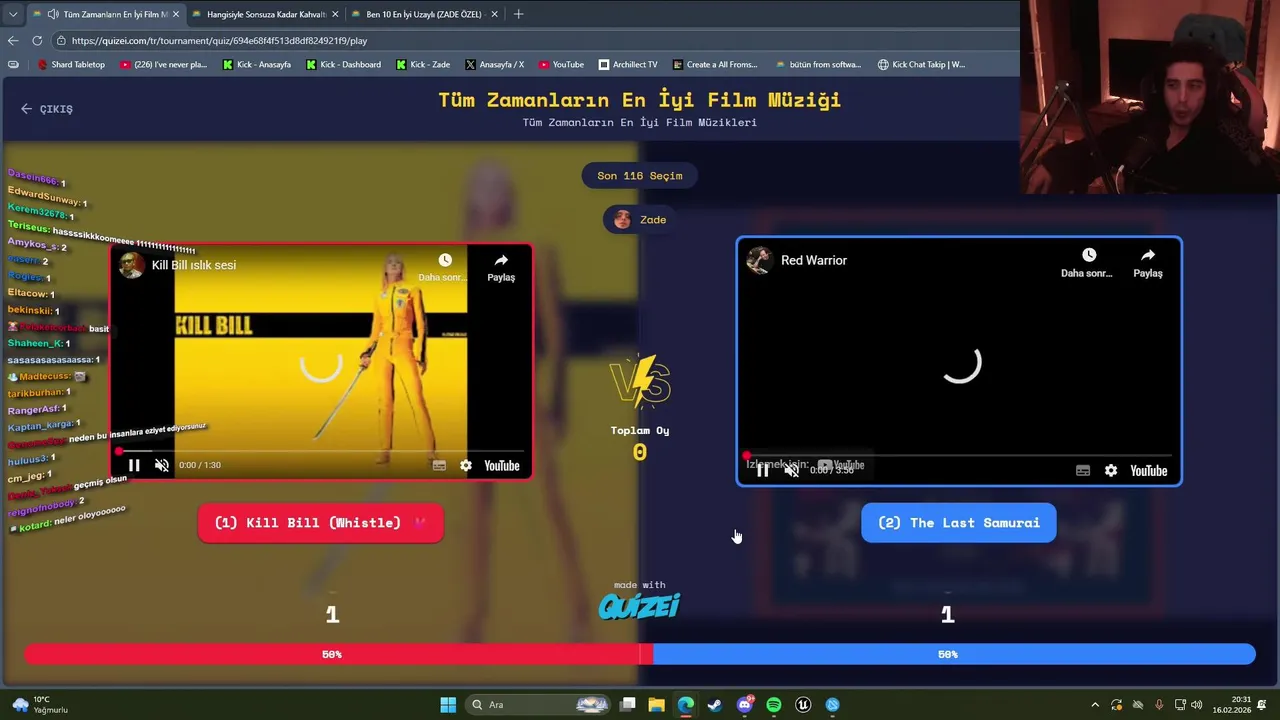Viewport: 1280px width, 720px height.
Task: Share the Kill Bill video
Action: coord(501,267)
